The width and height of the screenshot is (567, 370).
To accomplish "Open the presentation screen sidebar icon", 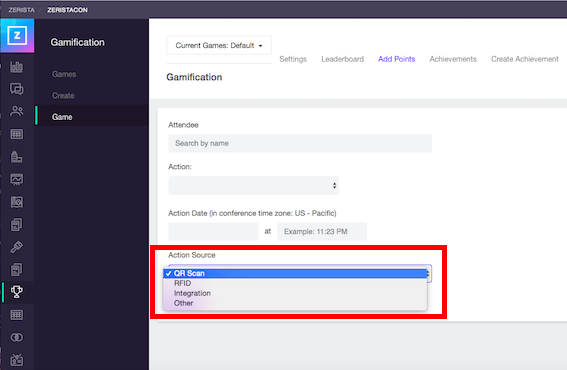I will click(x=17, y=179).
